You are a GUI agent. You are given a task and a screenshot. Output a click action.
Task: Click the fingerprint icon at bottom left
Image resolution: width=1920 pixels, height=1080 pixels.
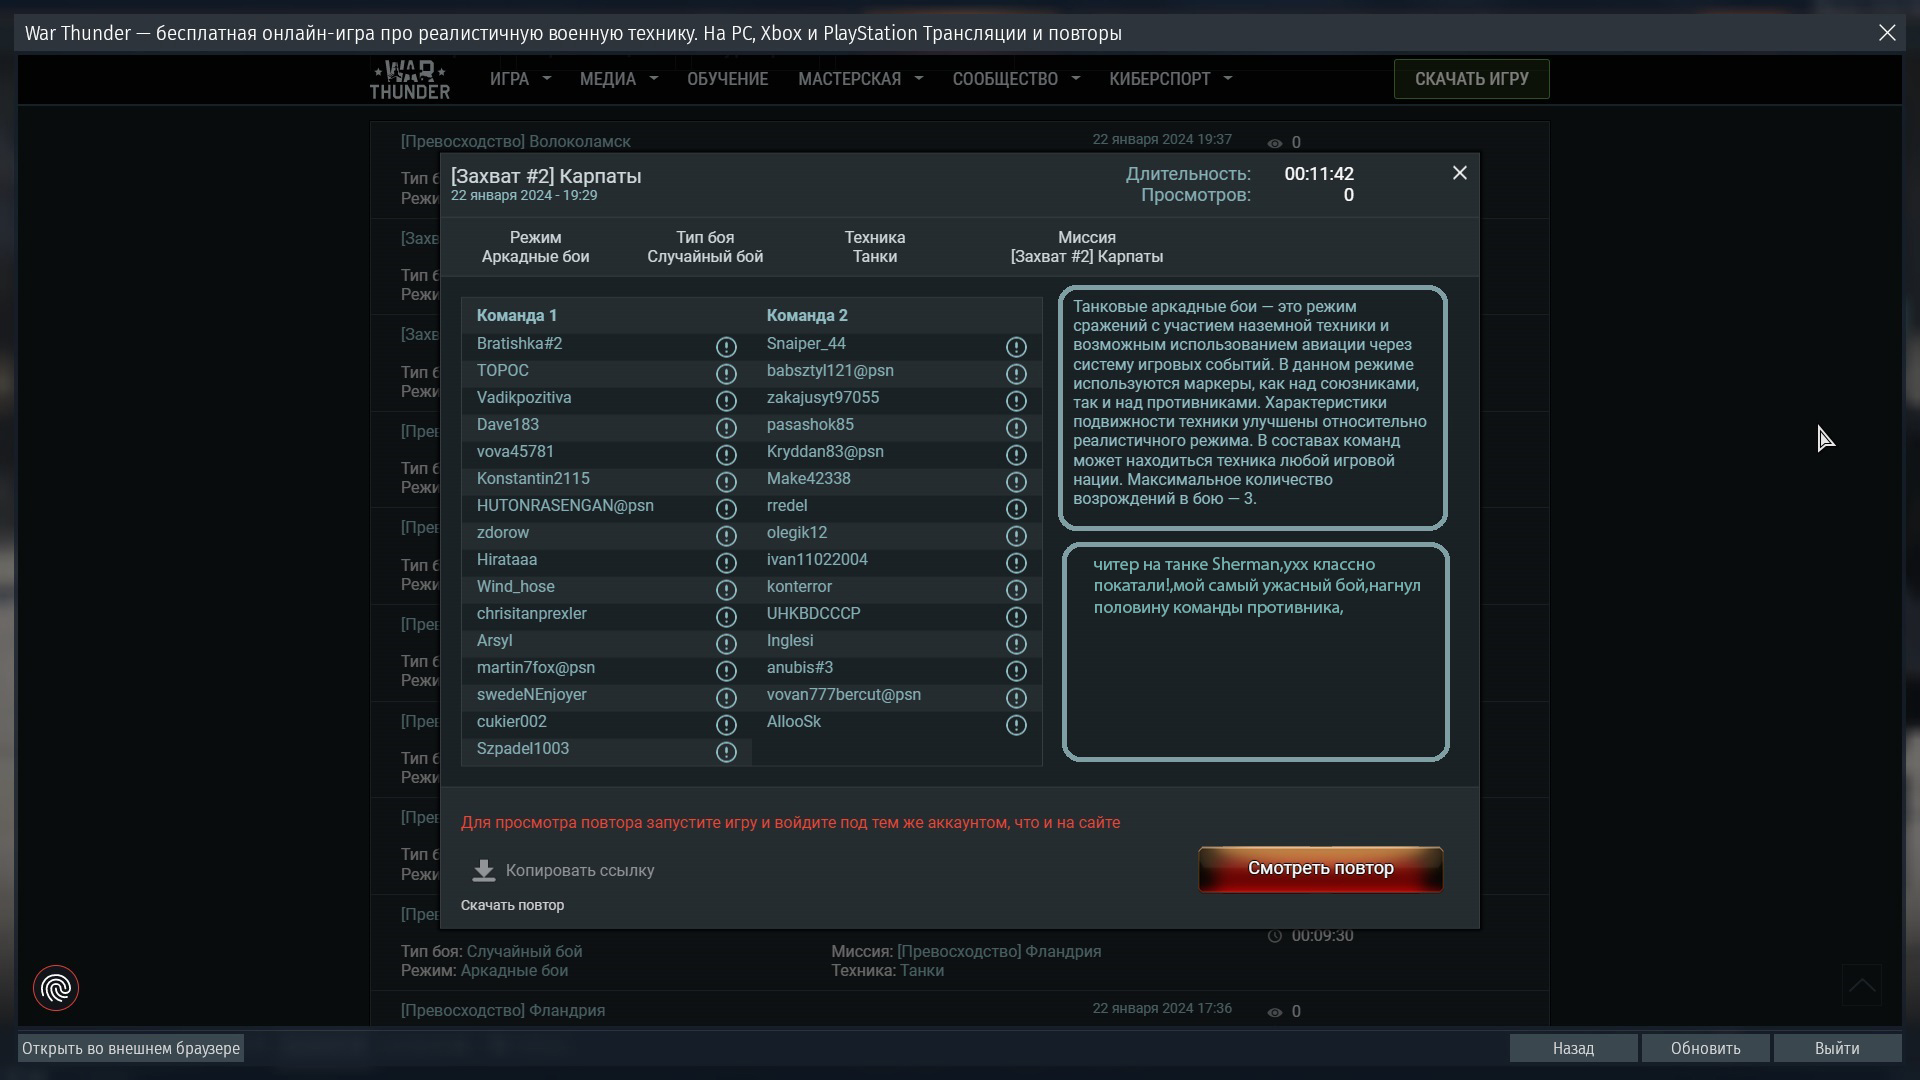pos(56,988)
